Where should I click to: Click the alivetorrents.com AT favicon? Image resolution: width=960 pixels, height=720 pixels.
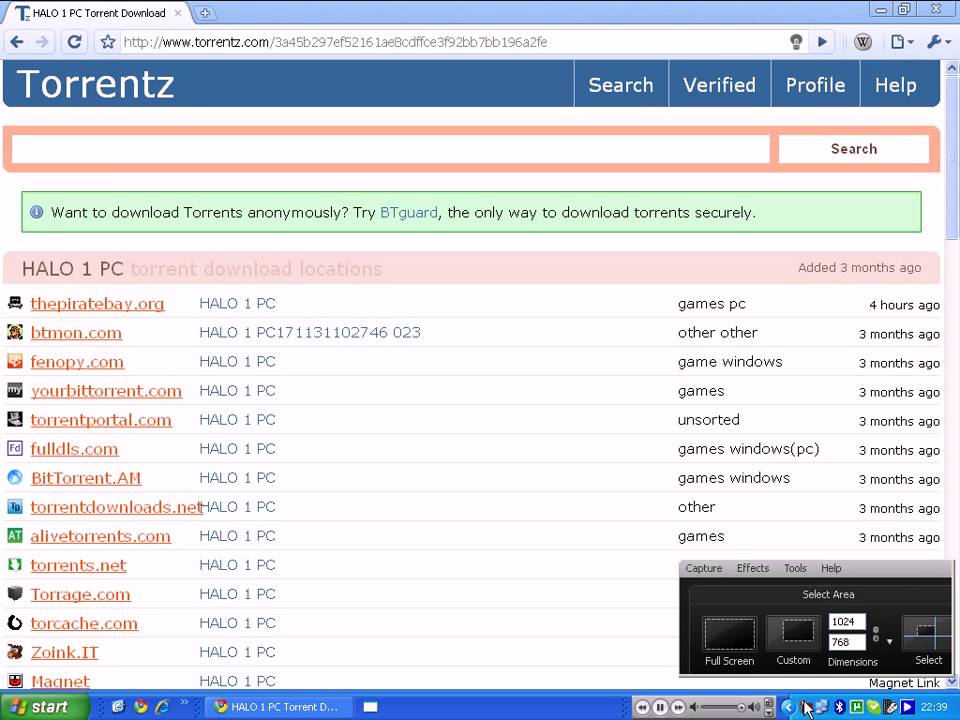tap(15, 535)
